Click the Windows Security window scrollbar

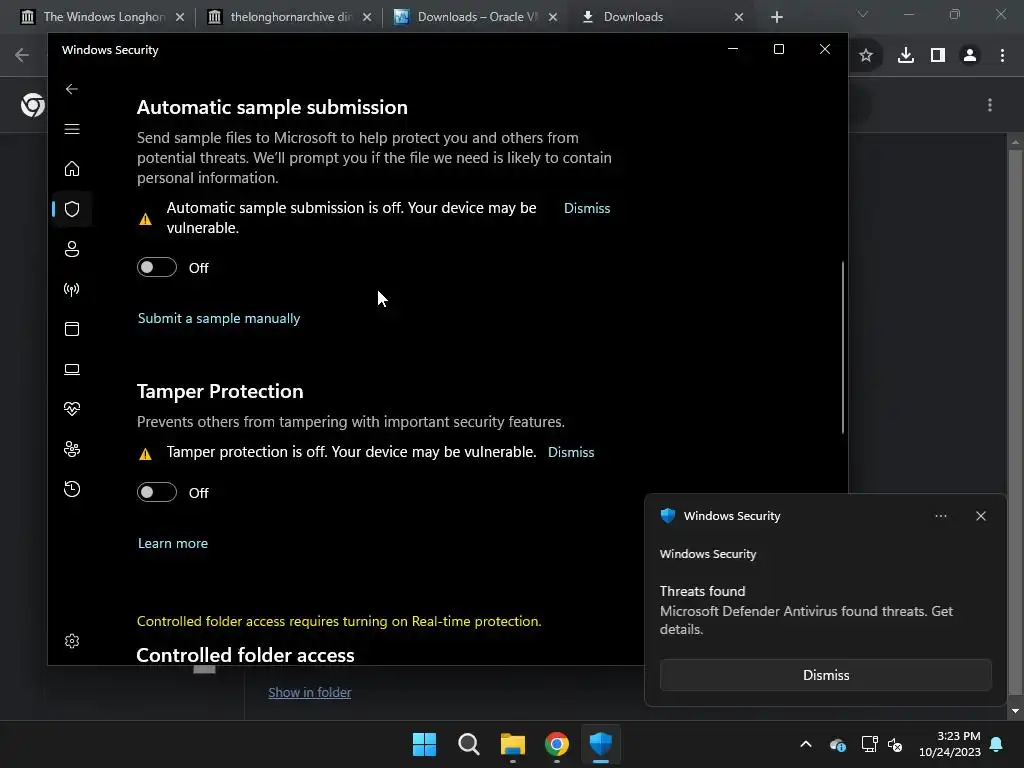tap(843, 347)
